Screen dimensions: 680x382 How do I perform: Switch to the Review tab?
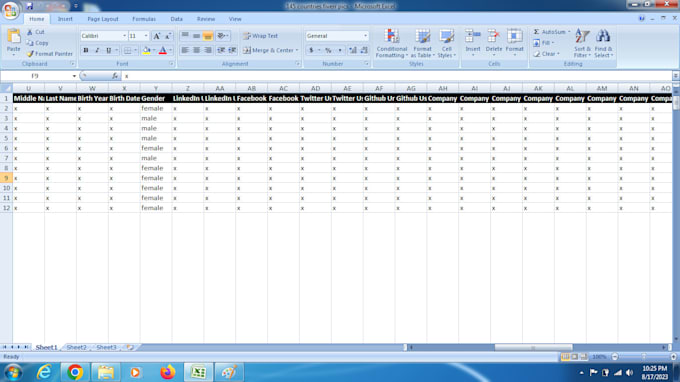tap(206, 19)
